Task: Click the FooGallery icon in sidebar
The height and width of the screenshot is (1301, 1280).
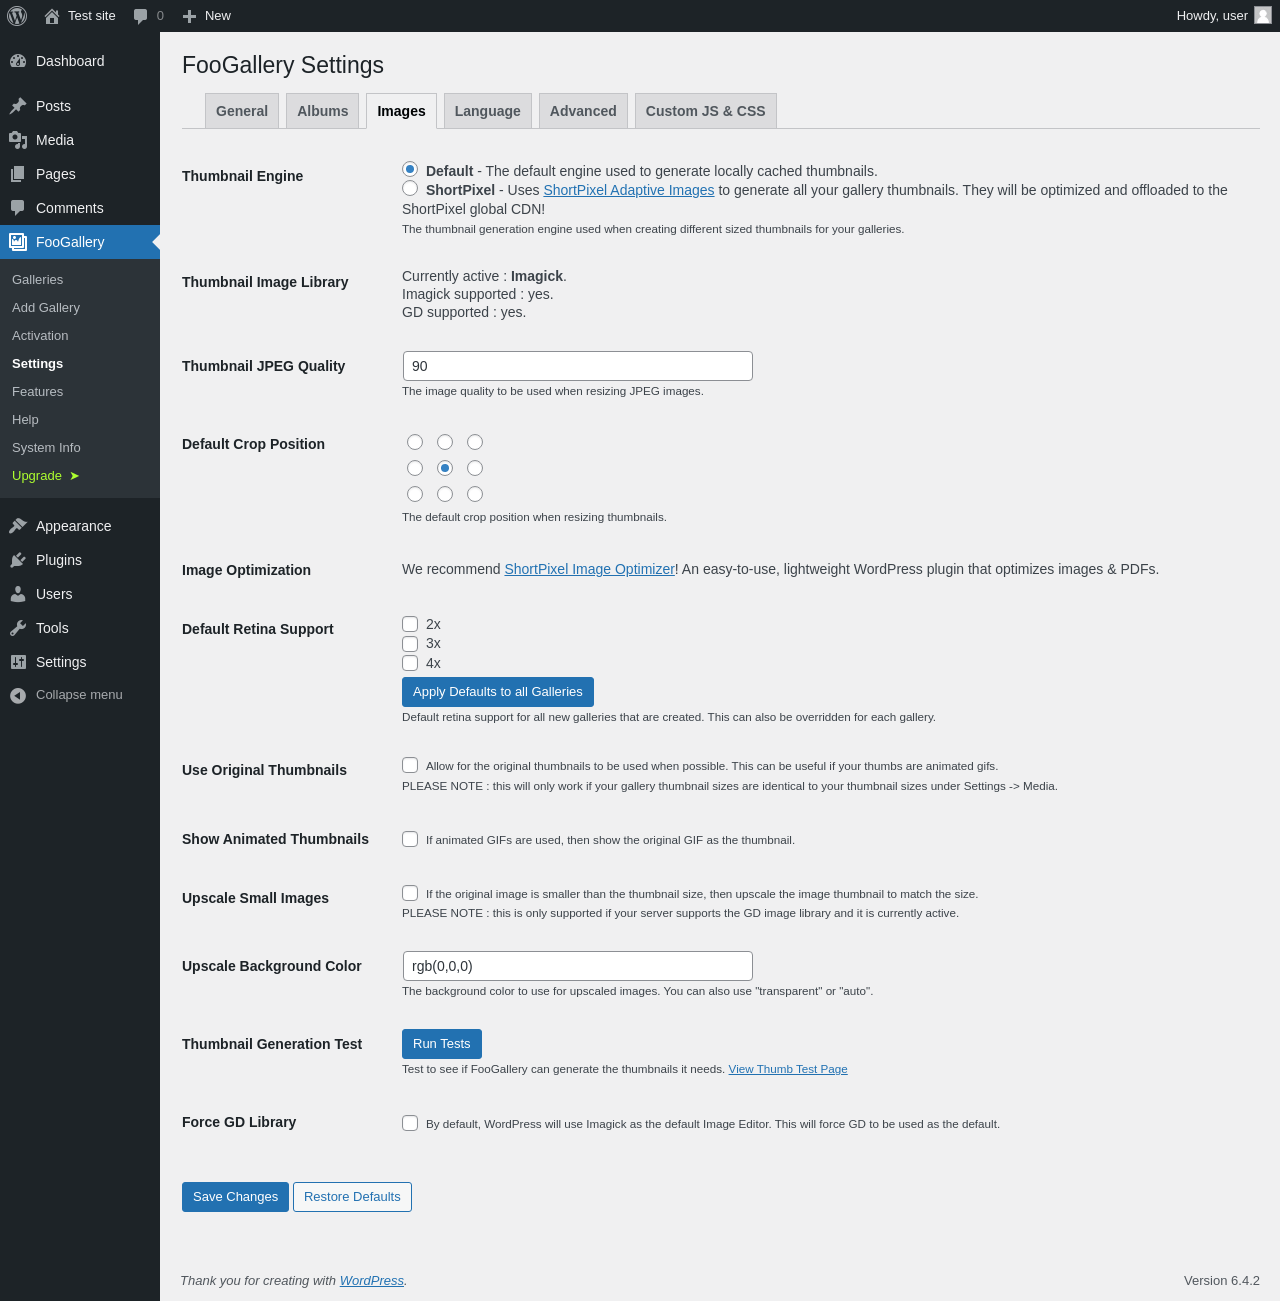Action: coord(18,242)
